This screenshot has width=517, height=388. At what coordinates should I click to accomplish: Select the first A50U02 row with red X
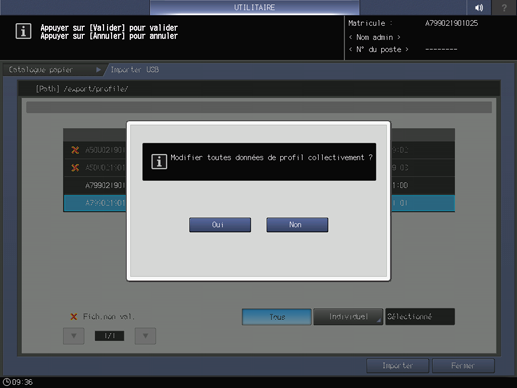pos(259,150)
